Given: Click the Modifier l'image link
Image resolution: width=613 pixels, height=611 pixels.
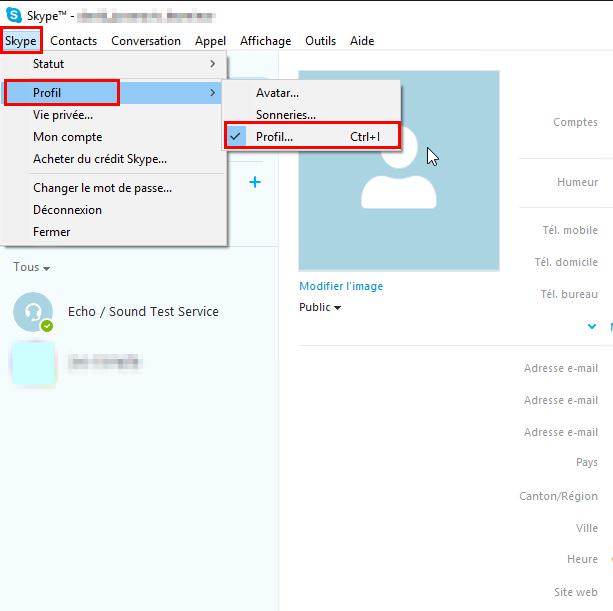Looking at the screenshot, I should coord(341,286).
